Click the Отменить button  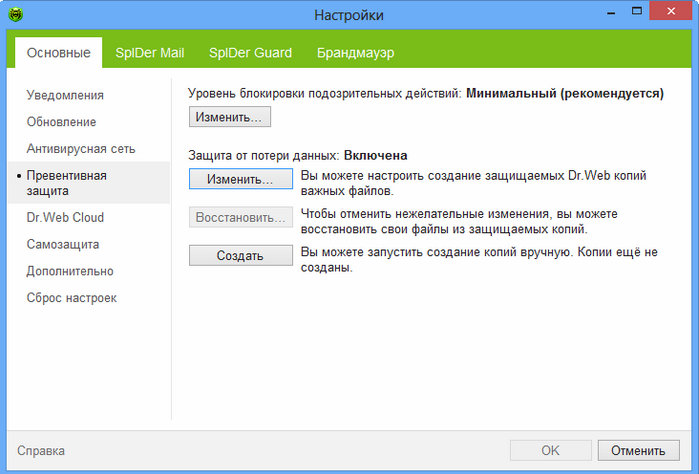click(x=638, y=450)
